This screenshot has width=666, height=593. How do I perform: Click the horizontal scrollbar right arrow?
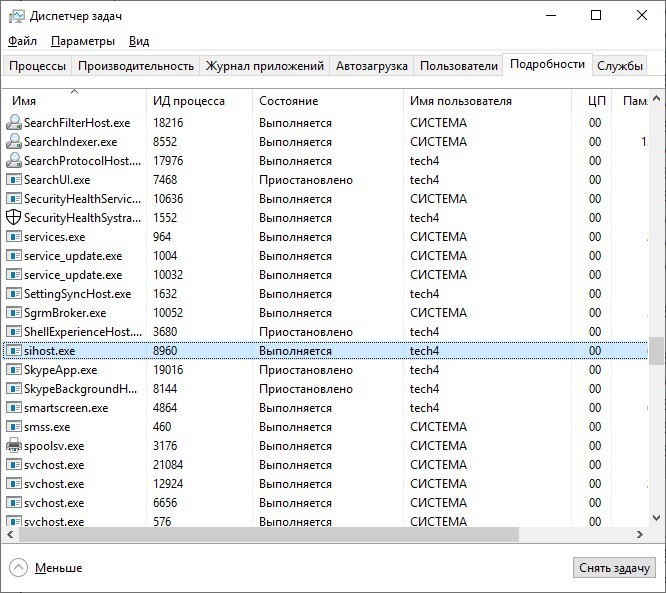click(x=640, y=534)
